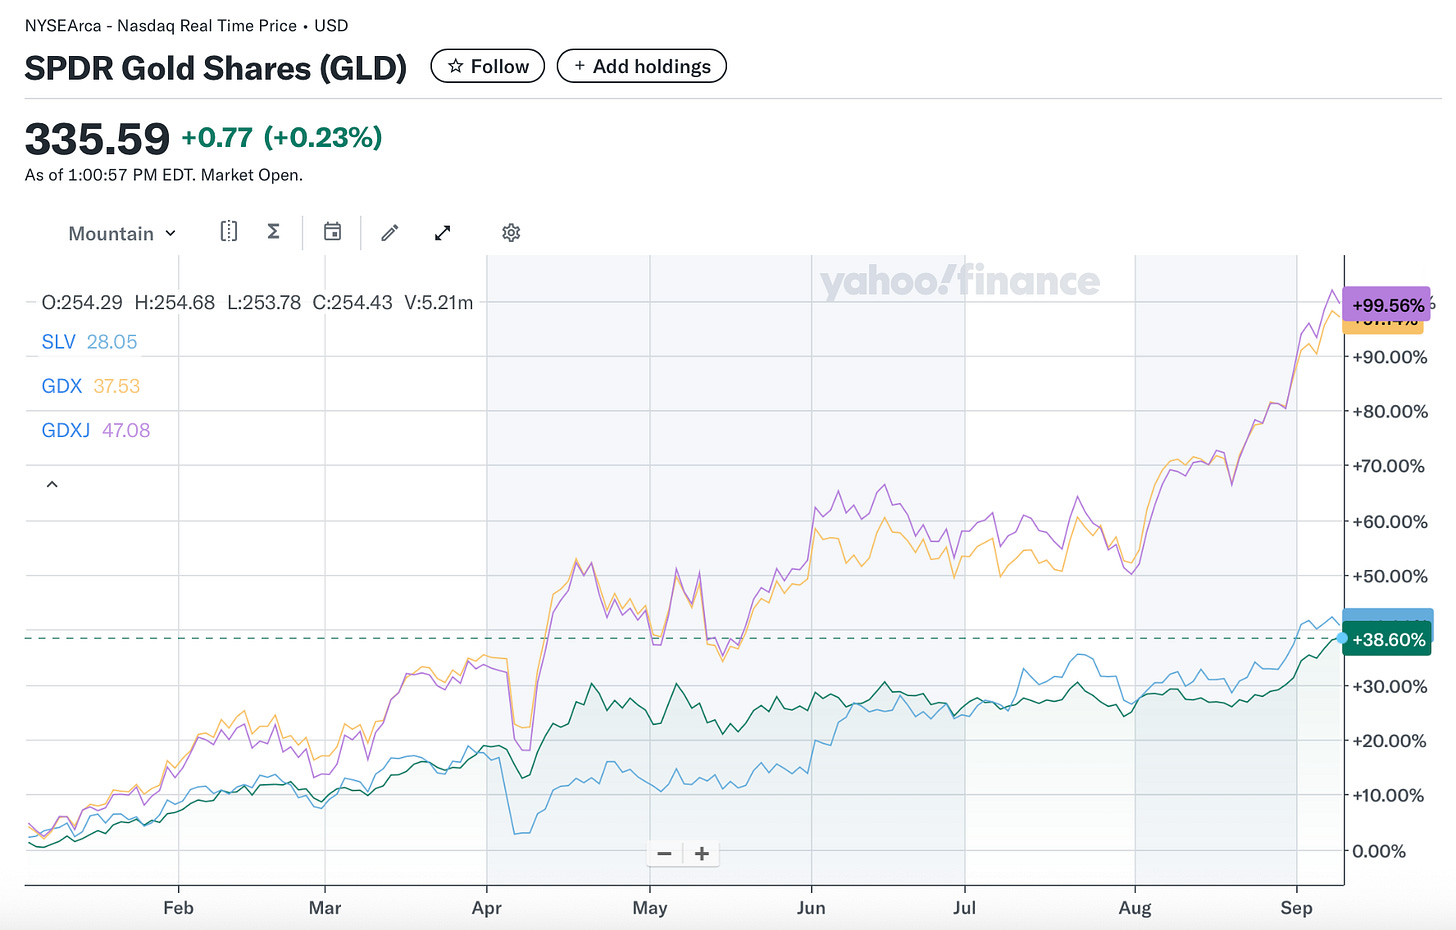
Task: Click the Follow button
Action: [x=487, y=65]
